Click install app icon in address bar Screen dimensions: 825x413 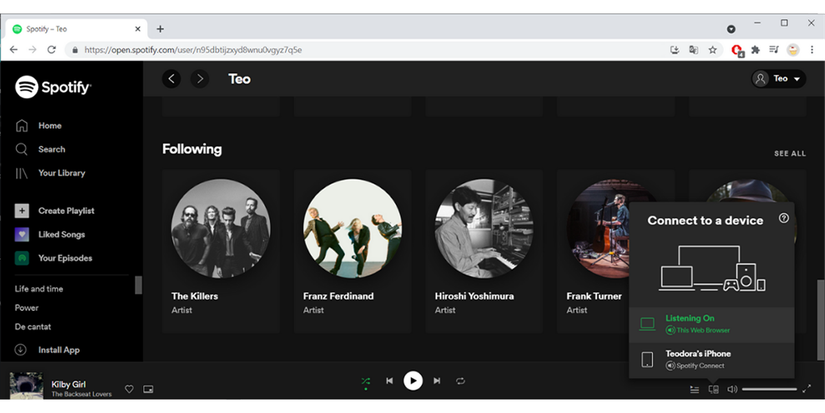click(x=675, y=50)
